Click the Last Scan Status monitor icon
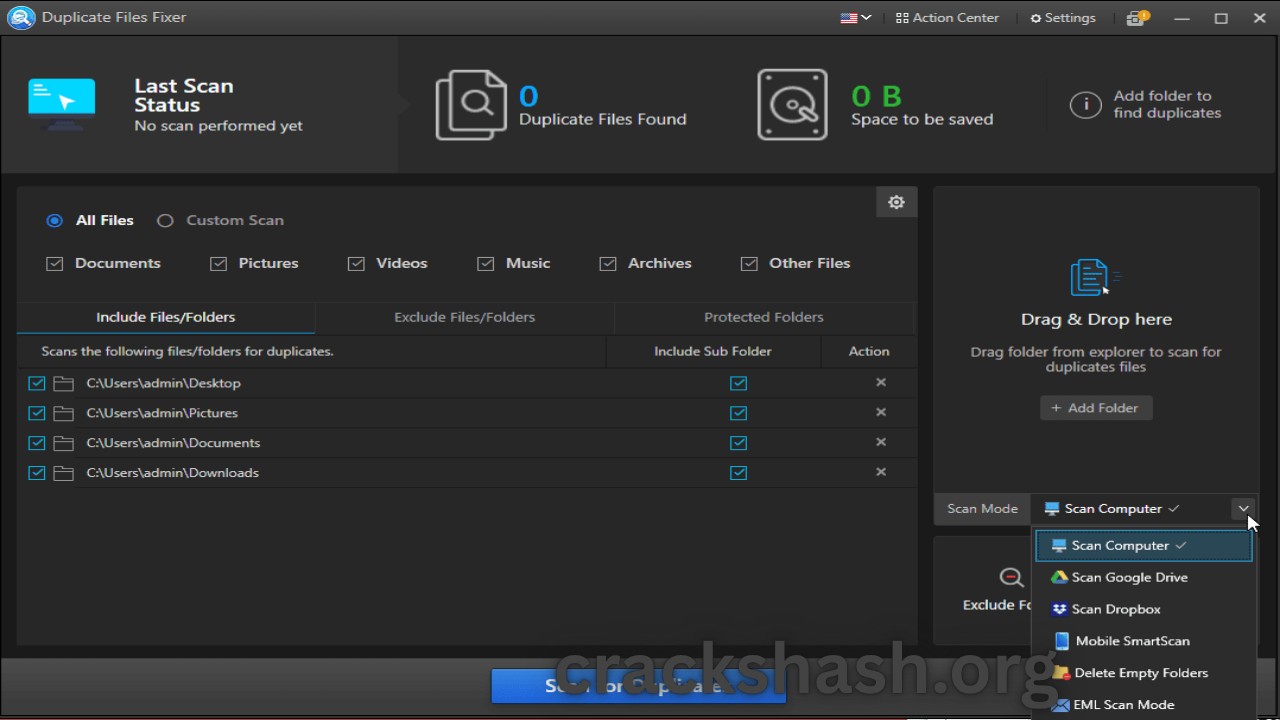This screenshot has width=1280, height=720. 62,105
